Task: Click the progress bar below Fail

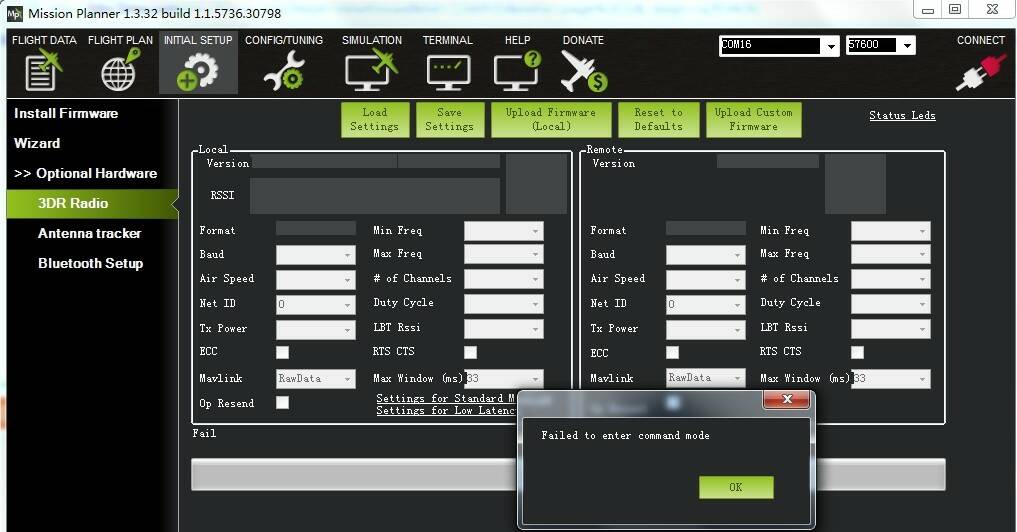Action: (354, 475)
